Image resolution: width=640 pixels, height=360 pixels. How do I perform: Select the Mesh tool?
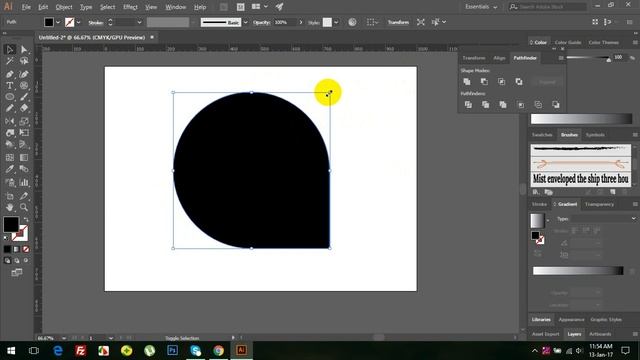[10, 158]
